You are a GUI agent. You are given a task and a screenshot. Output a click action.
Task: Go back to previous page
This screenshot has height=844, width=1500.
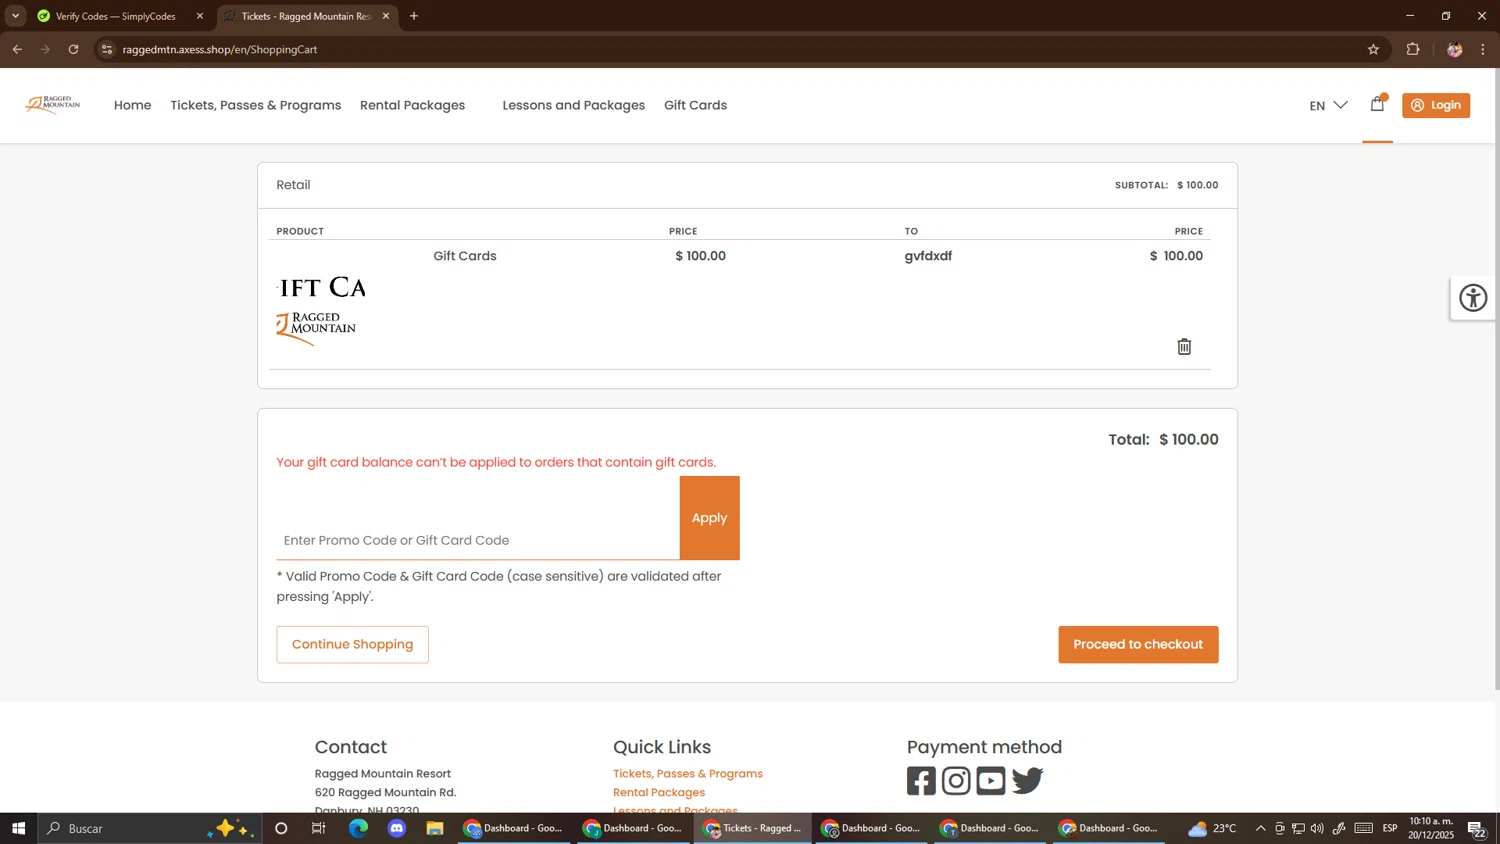pos(17,49)
